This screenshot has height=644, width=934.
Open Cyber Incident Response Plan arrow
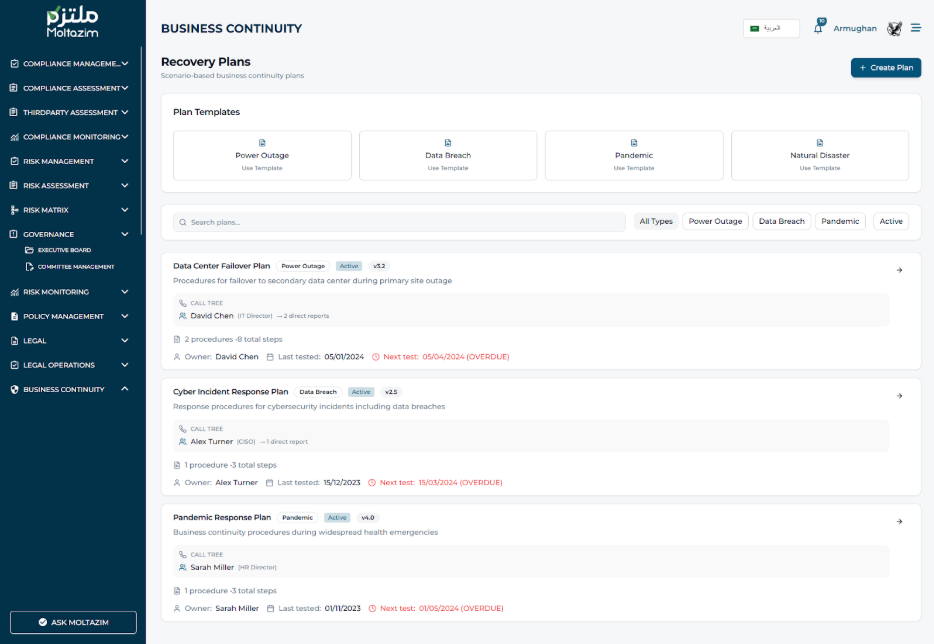899,396
